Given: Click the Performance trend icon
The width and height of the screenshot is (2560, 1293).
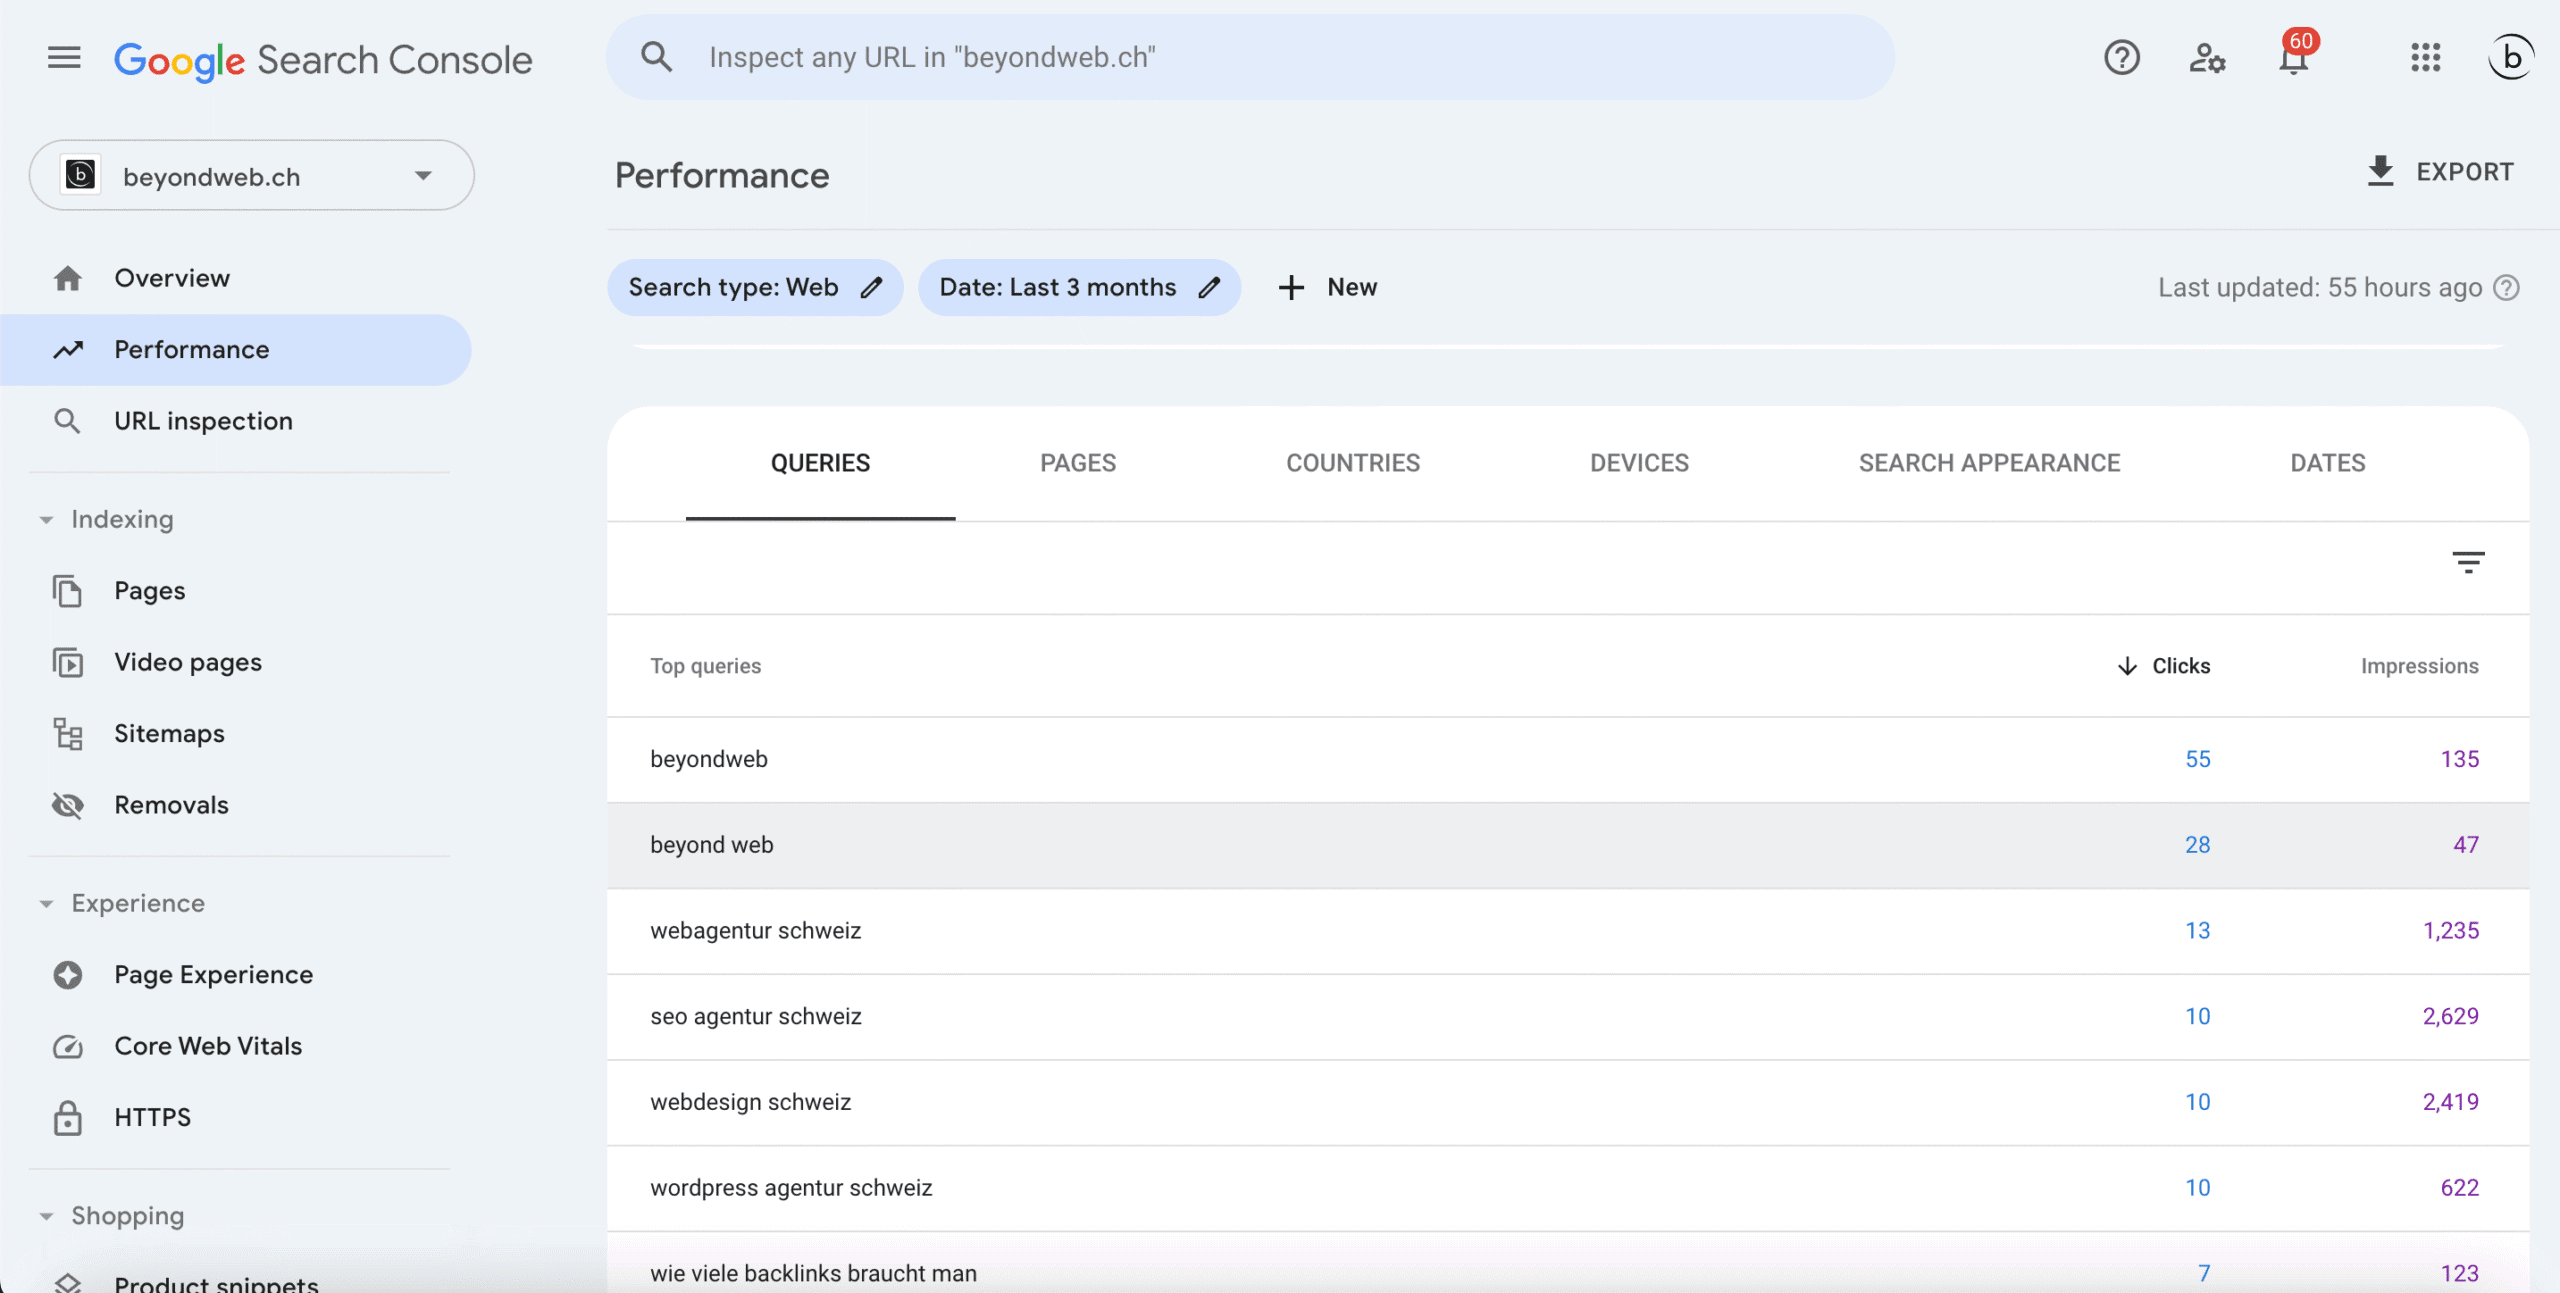Looking at the screenshot, I should coord(67,350).
